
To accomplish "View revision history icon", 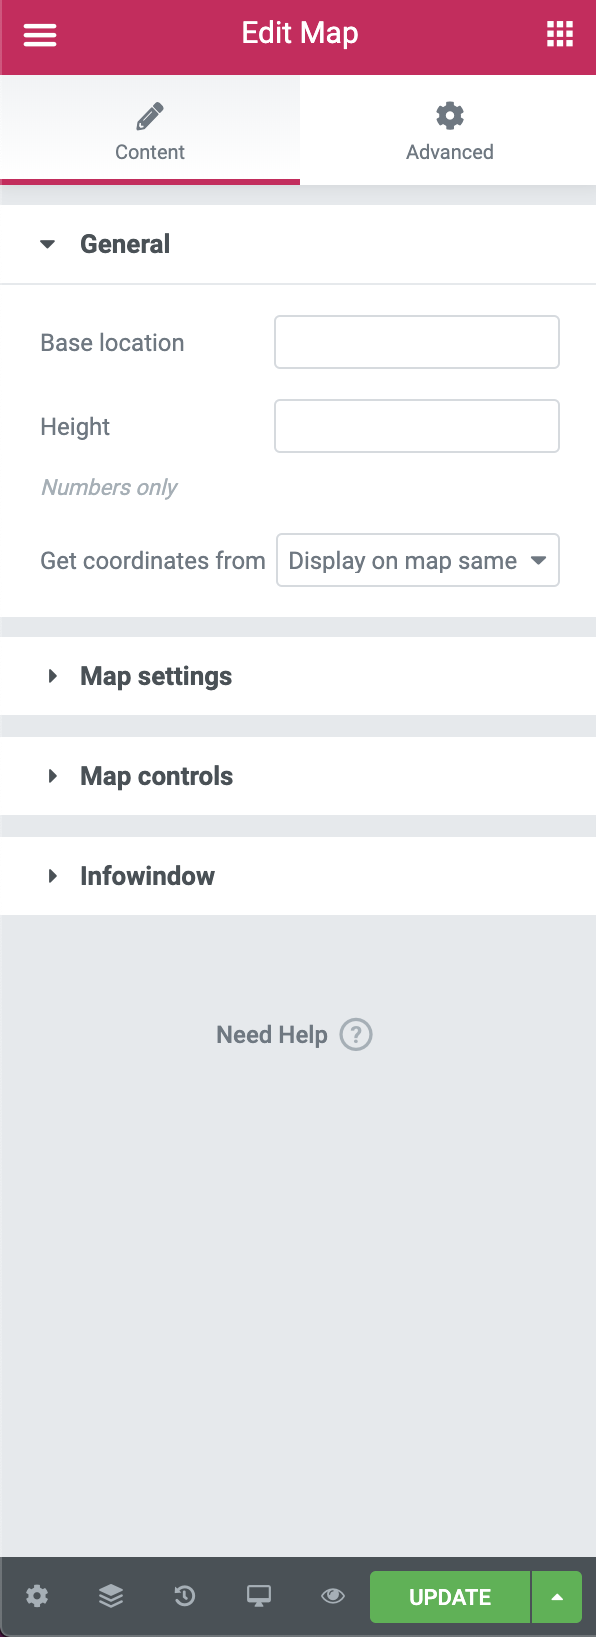I will [184, 1597].
